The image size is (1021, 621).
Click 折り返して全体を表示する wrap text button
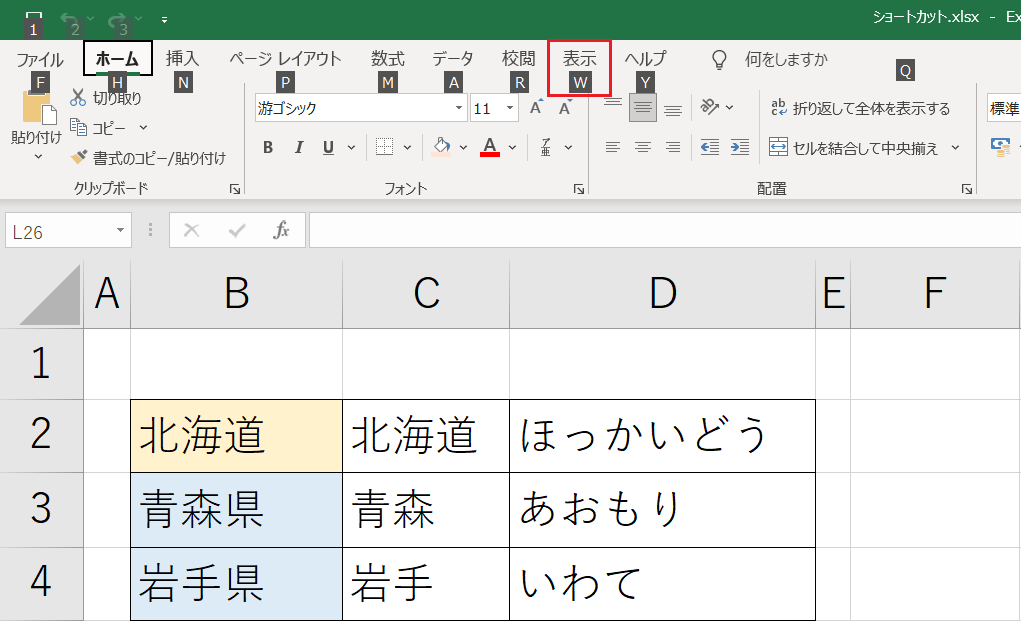click(x=860, y=108)
